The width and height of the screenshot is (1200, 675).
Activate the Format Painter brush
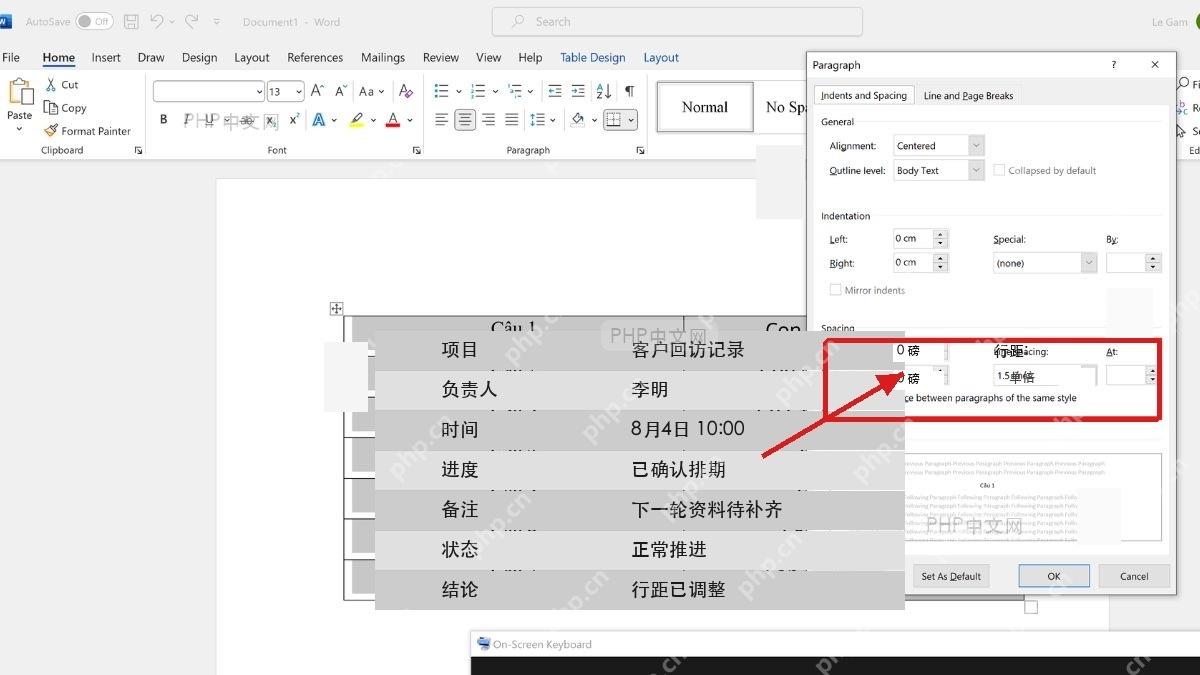[87, 131]
